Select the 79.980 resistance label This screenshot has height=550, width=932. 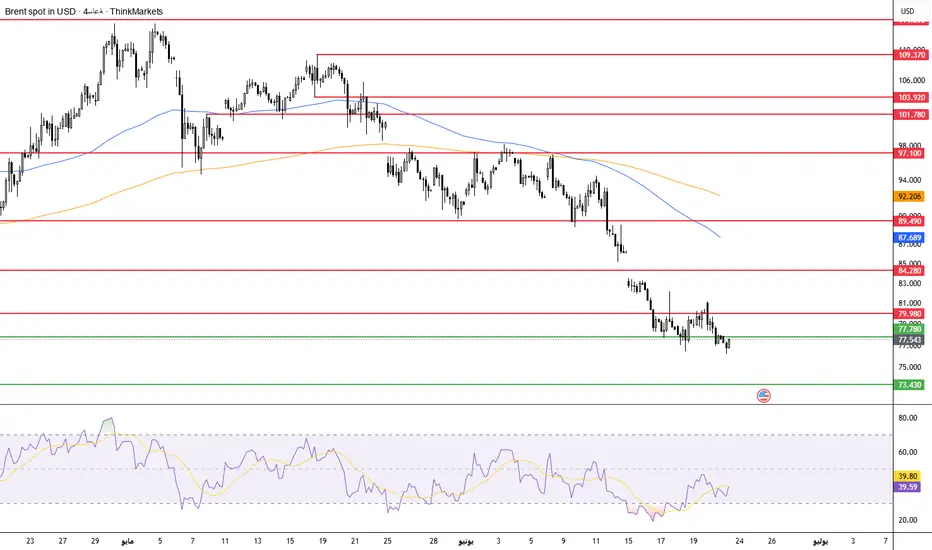909,314
